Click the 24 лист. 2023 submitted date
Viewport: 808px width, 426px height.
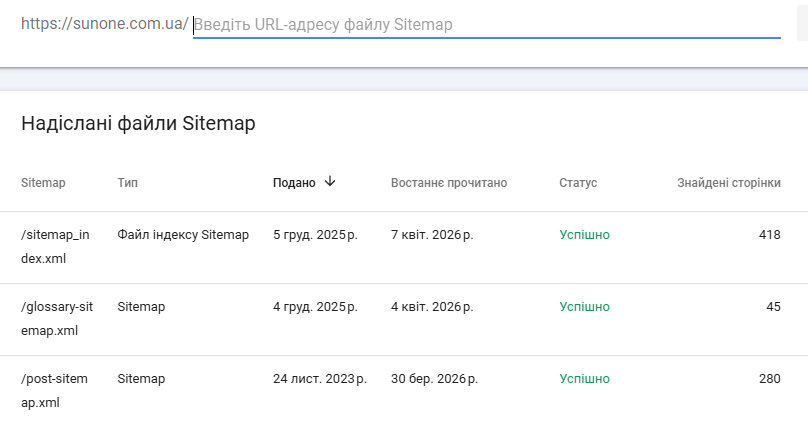(319, 379)
